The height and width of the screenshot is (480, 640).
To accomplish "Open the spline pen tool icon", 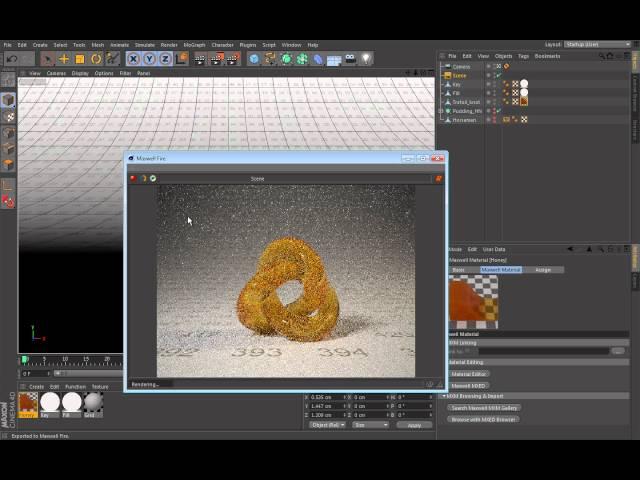I will click(x=270, y=59).
